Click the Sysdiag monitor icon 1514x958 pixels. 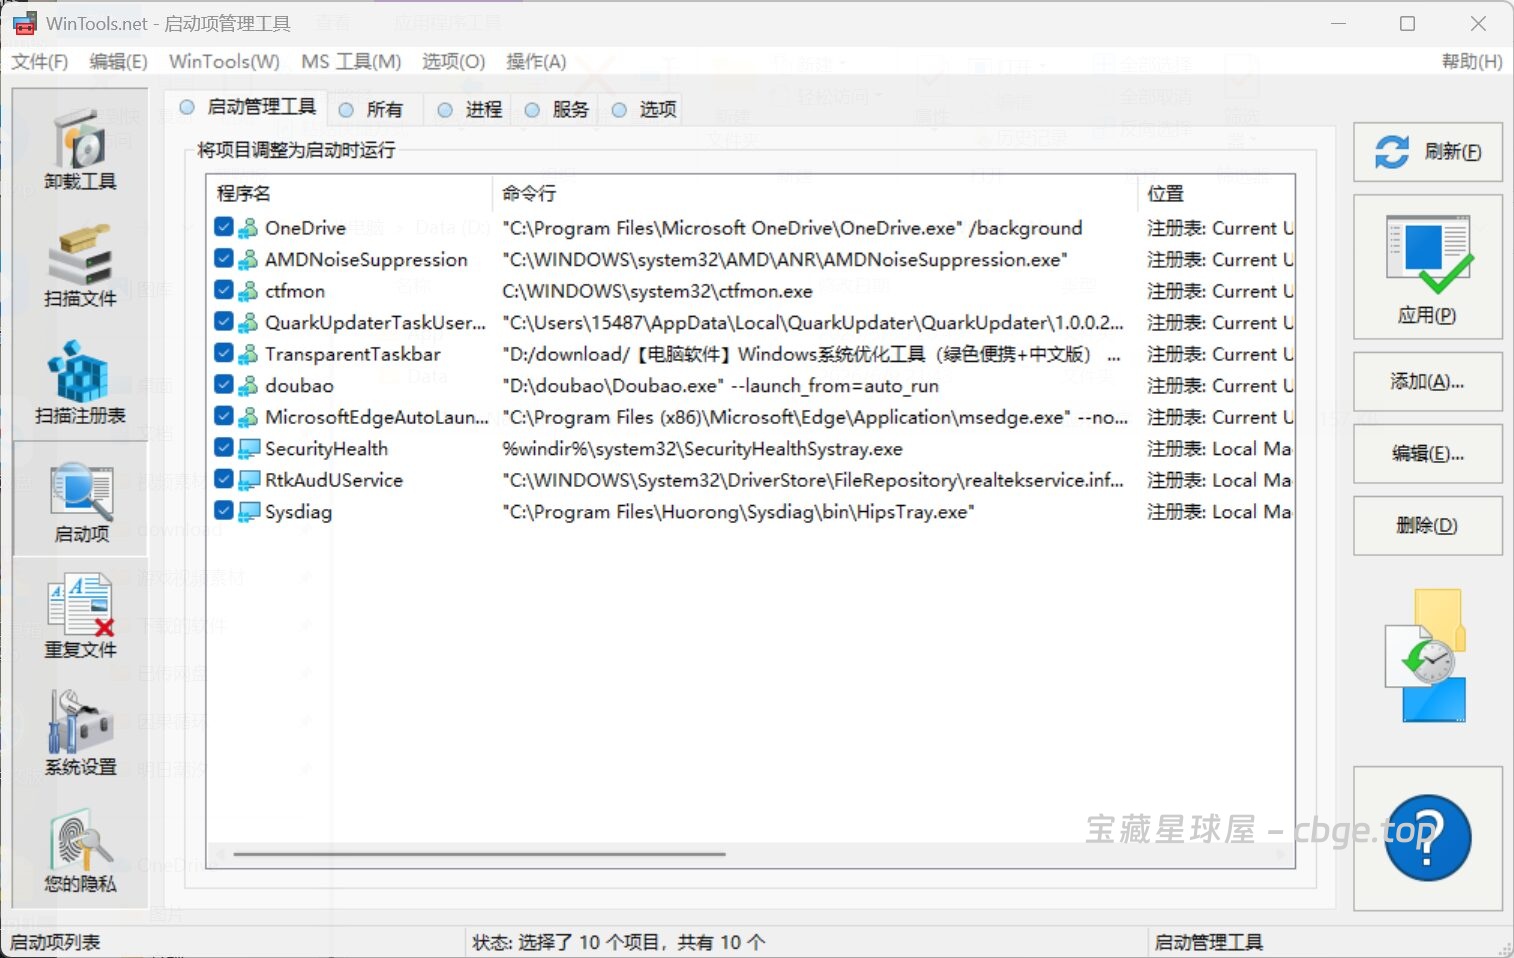coord(249,512)
